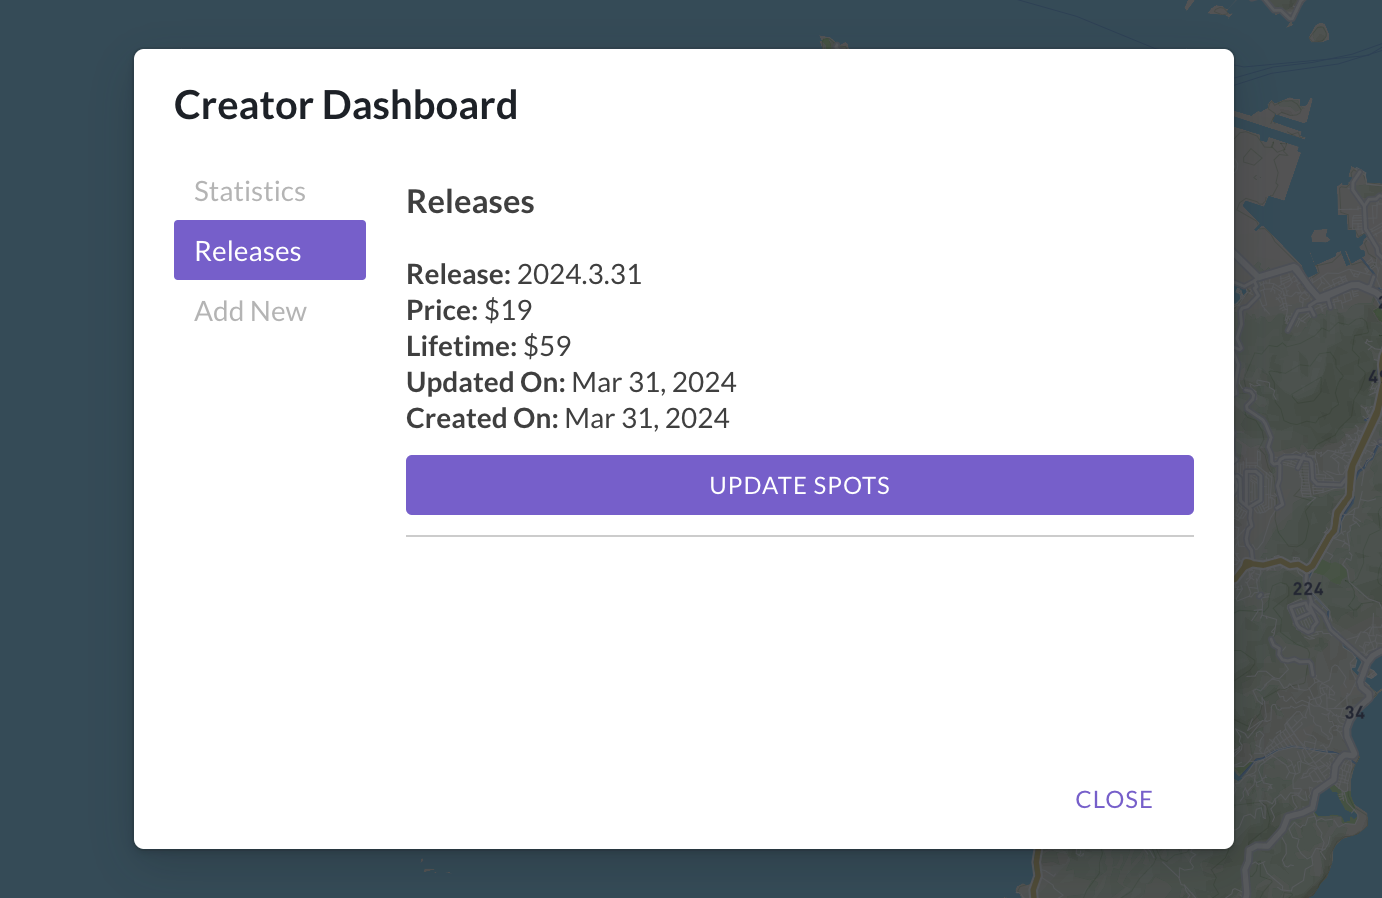
Task: Click the $19 price value
Action: click(508, 310)
